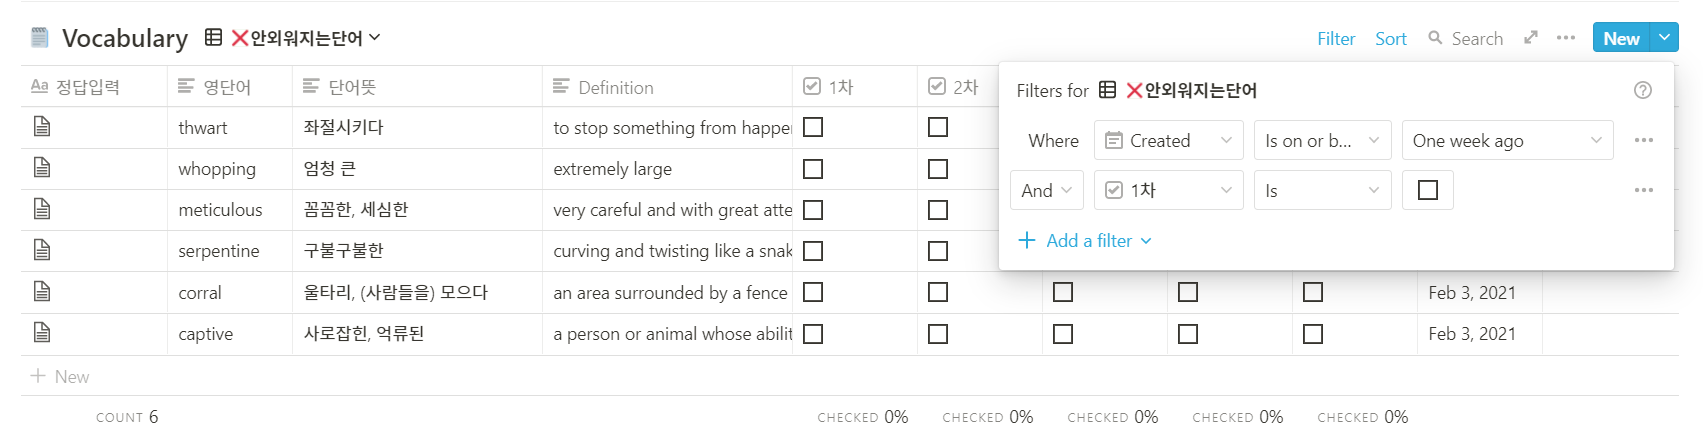Image resolution: width=1703 pixels, height=448 pixels.
Task: Click the Filter link
Action: (1336, 39)
